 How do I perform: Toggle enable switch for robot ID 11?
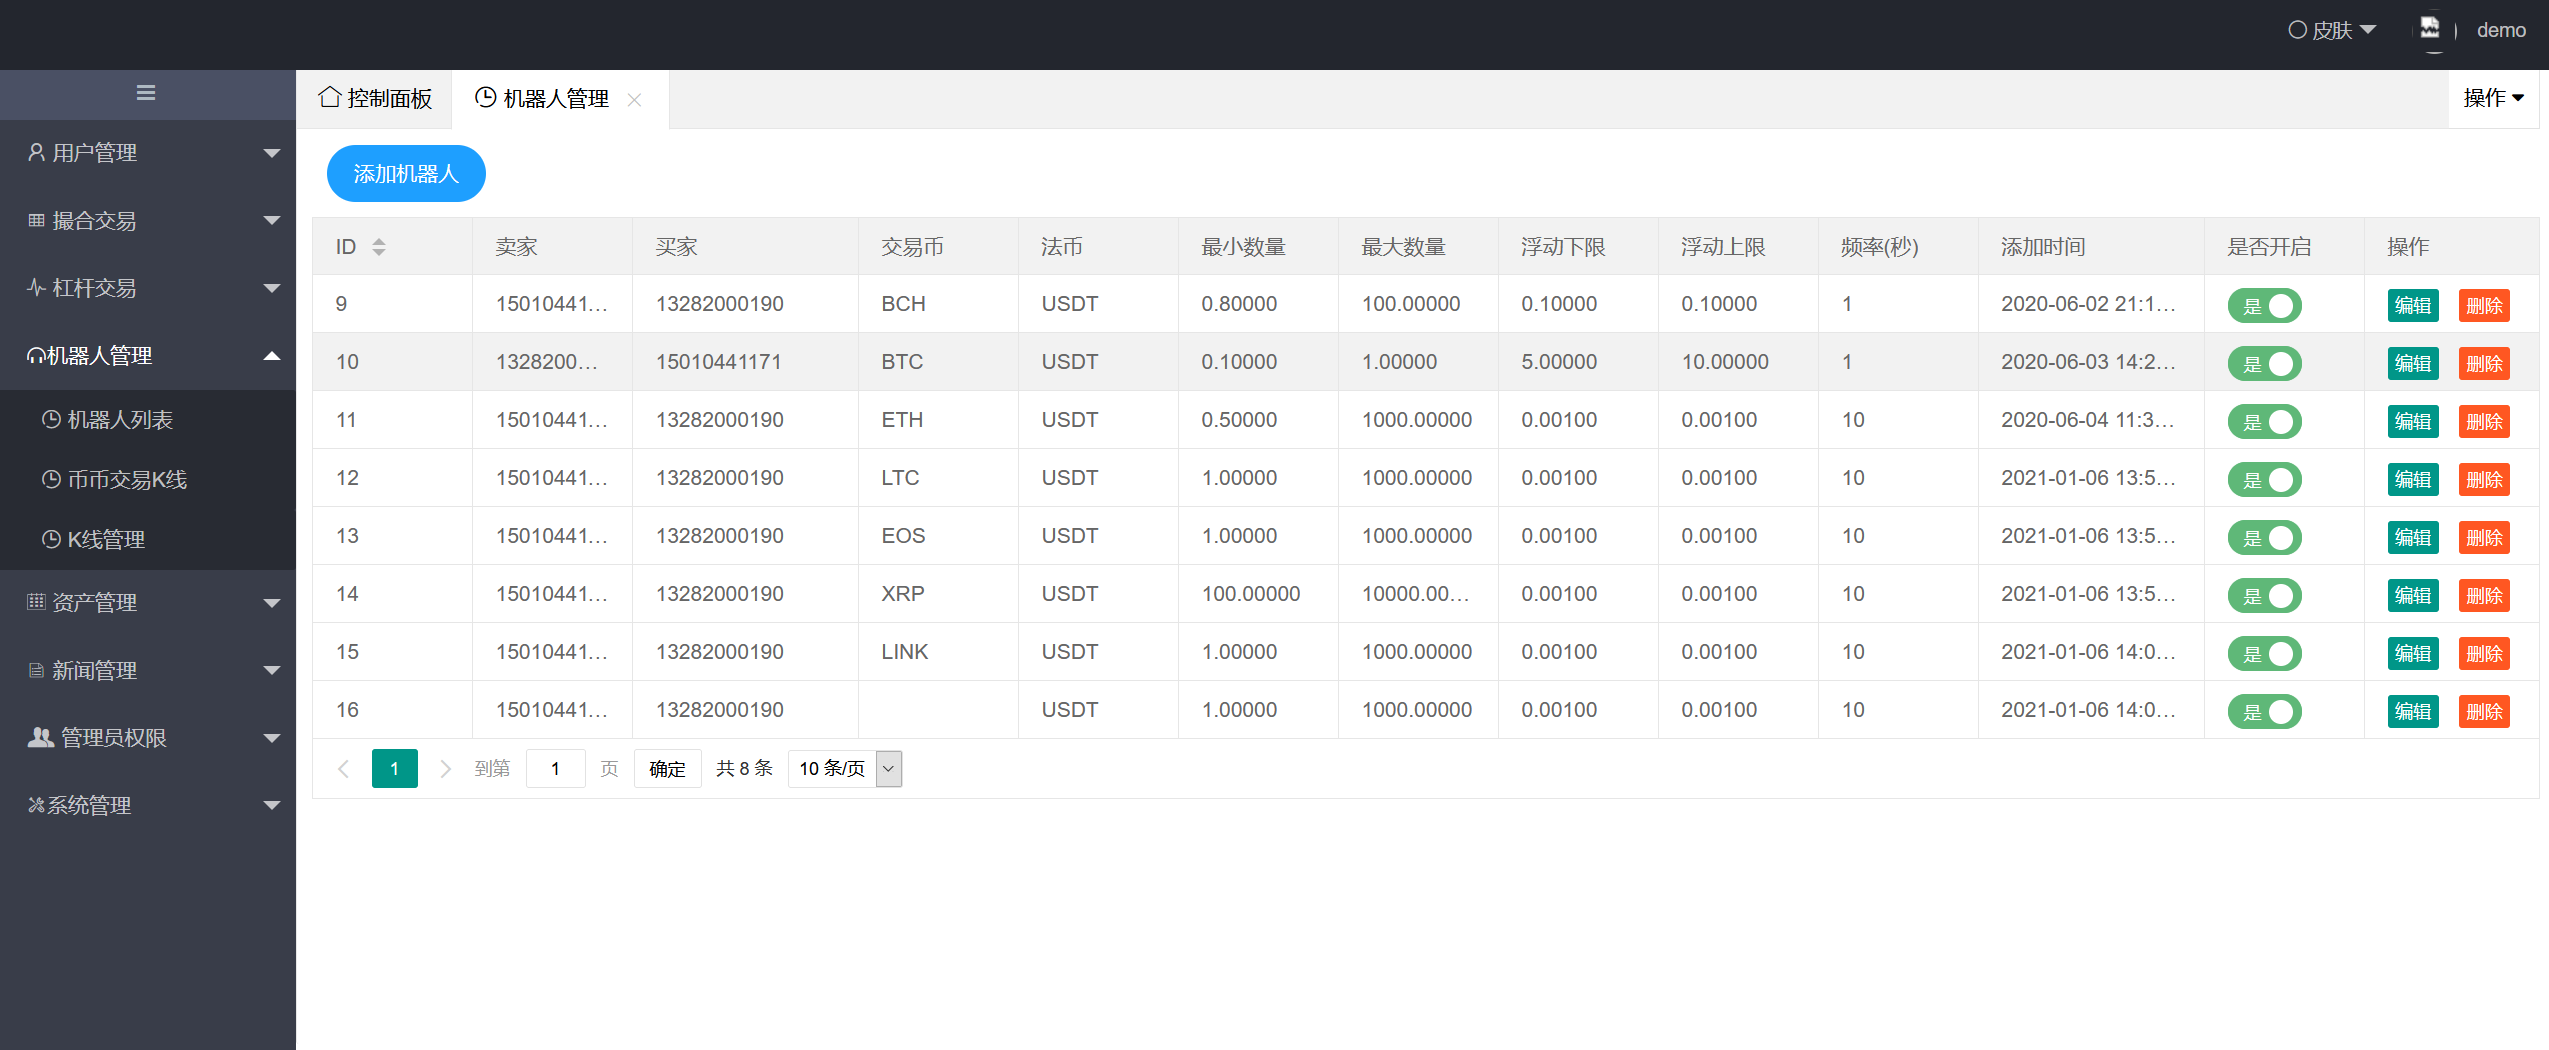pyautogui.click(x=2264, y=421)
